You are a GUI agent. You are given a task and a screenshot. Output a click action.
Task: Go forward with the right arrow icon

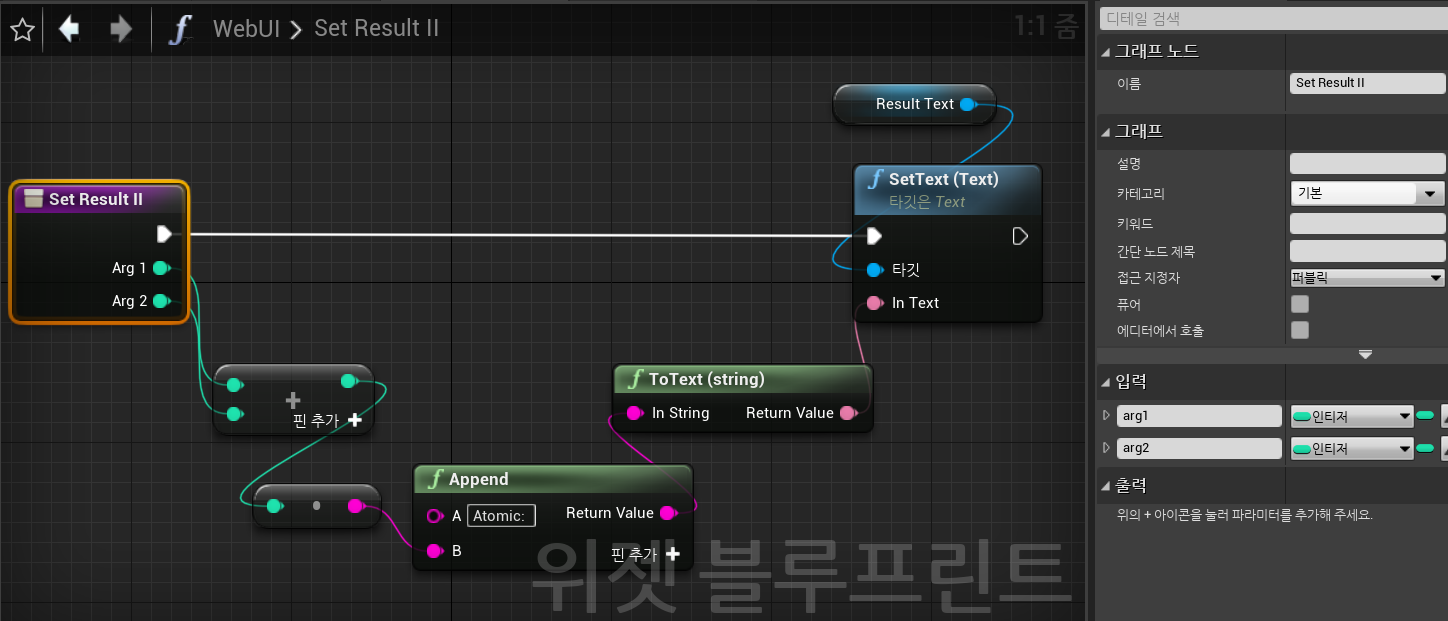pos(121,29)
